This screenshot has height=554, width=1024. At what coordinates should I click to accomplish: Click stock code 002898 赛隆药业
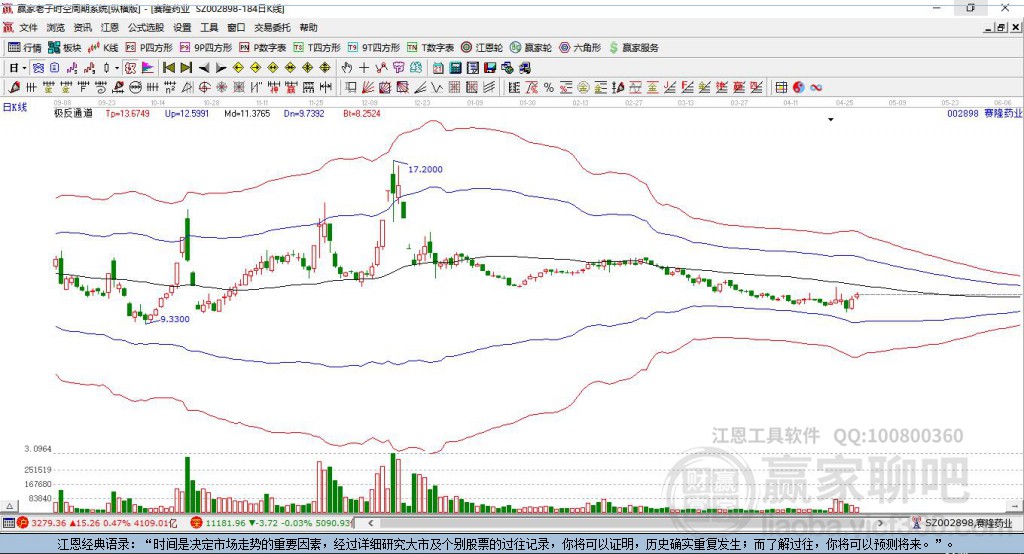coord(984,114)
